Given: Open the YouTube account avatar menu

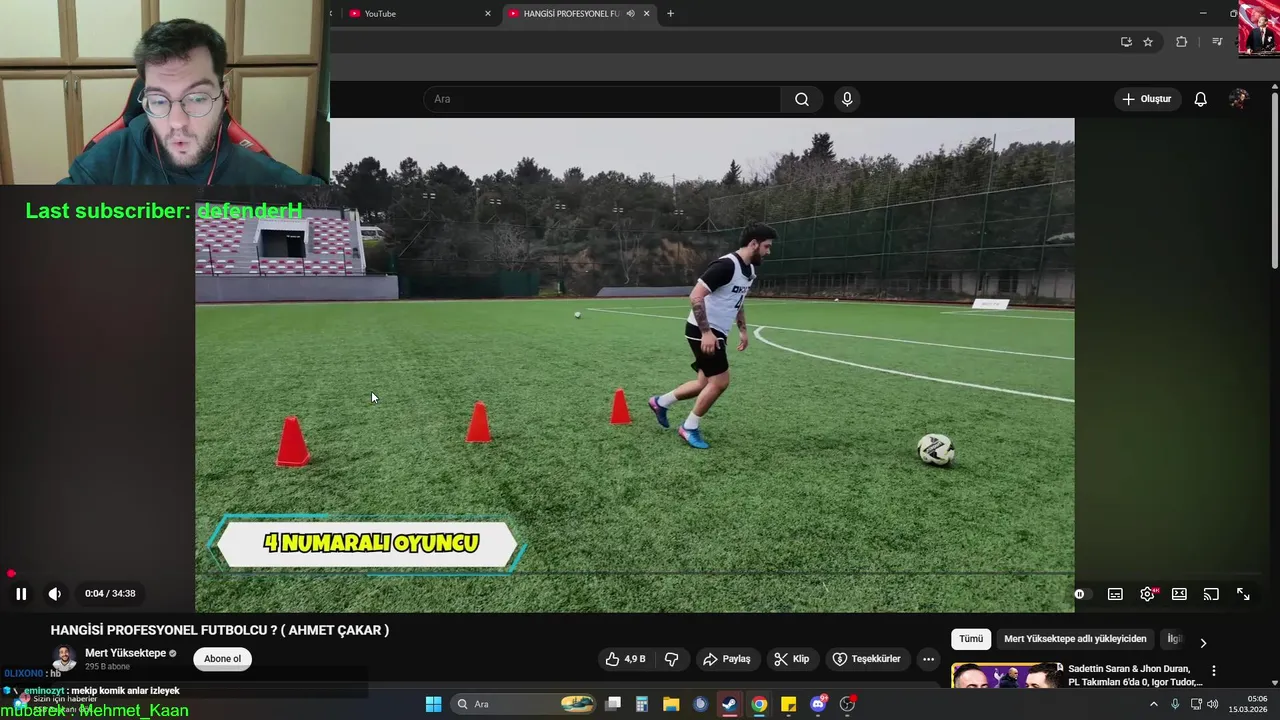Looking at the screenshot, I should click(x=1239, y=99).
